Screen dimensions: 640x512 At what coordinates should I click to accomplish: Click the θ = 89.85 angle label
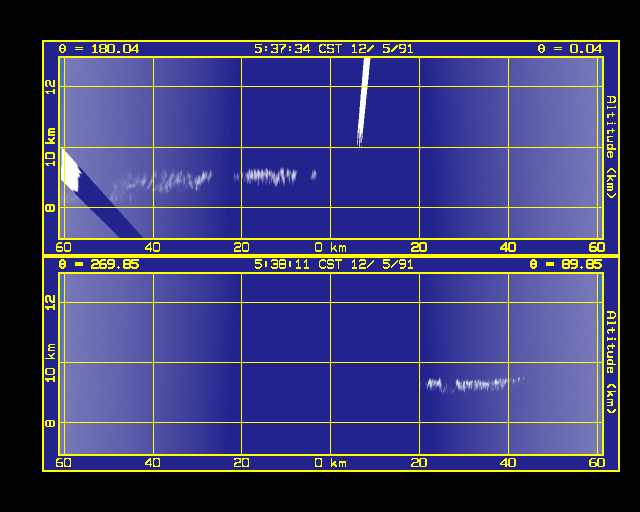(x=565, y=264)
